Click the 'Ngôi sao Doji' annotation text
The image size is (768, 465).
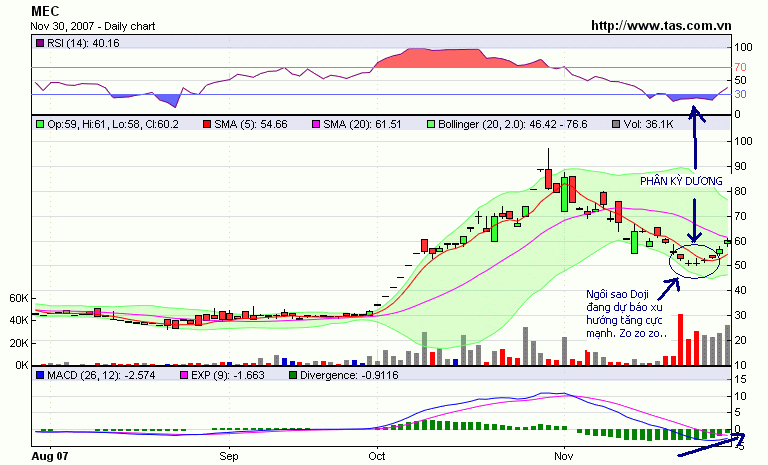[618, 294]
